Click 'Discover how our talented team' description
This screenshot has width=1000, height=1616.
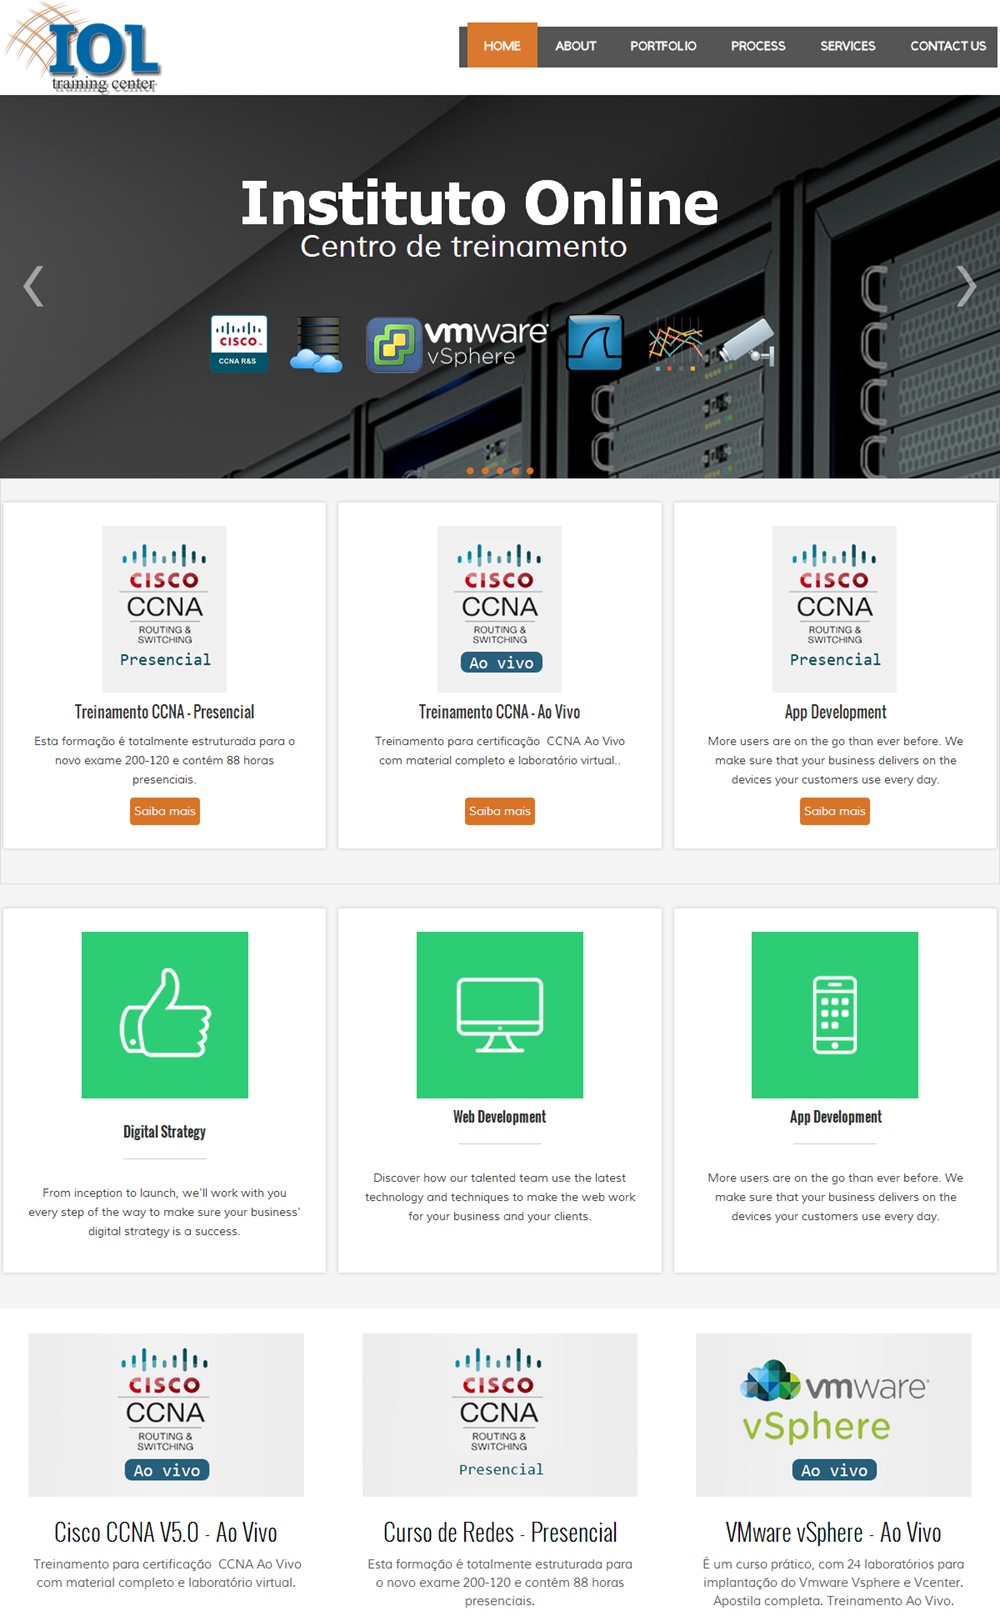500,1197
